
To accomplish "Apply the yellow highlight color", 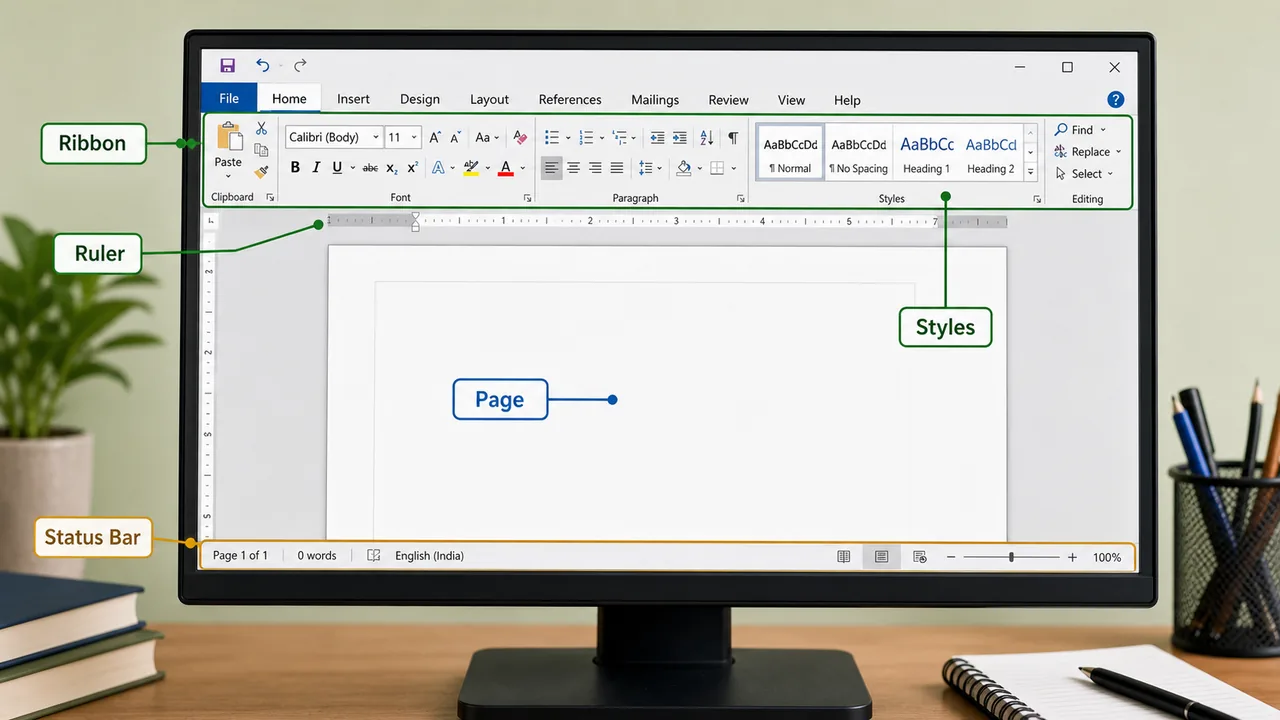I will 471,168.
